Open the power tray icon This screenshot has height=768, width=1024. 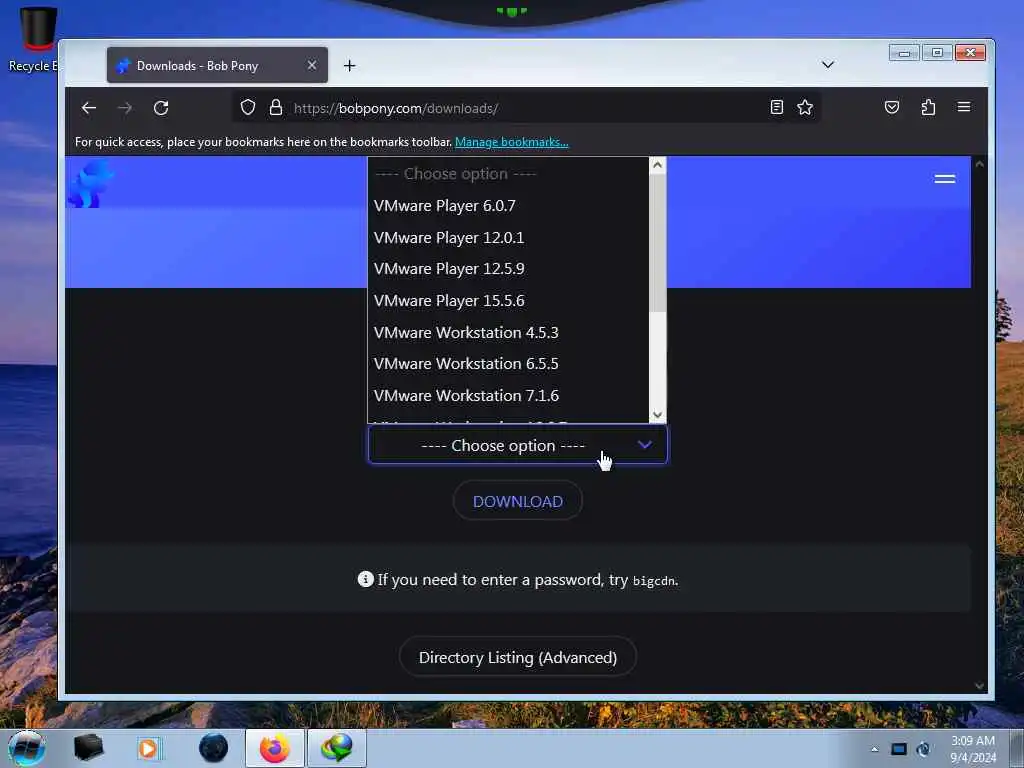click(x=923, y=749)
